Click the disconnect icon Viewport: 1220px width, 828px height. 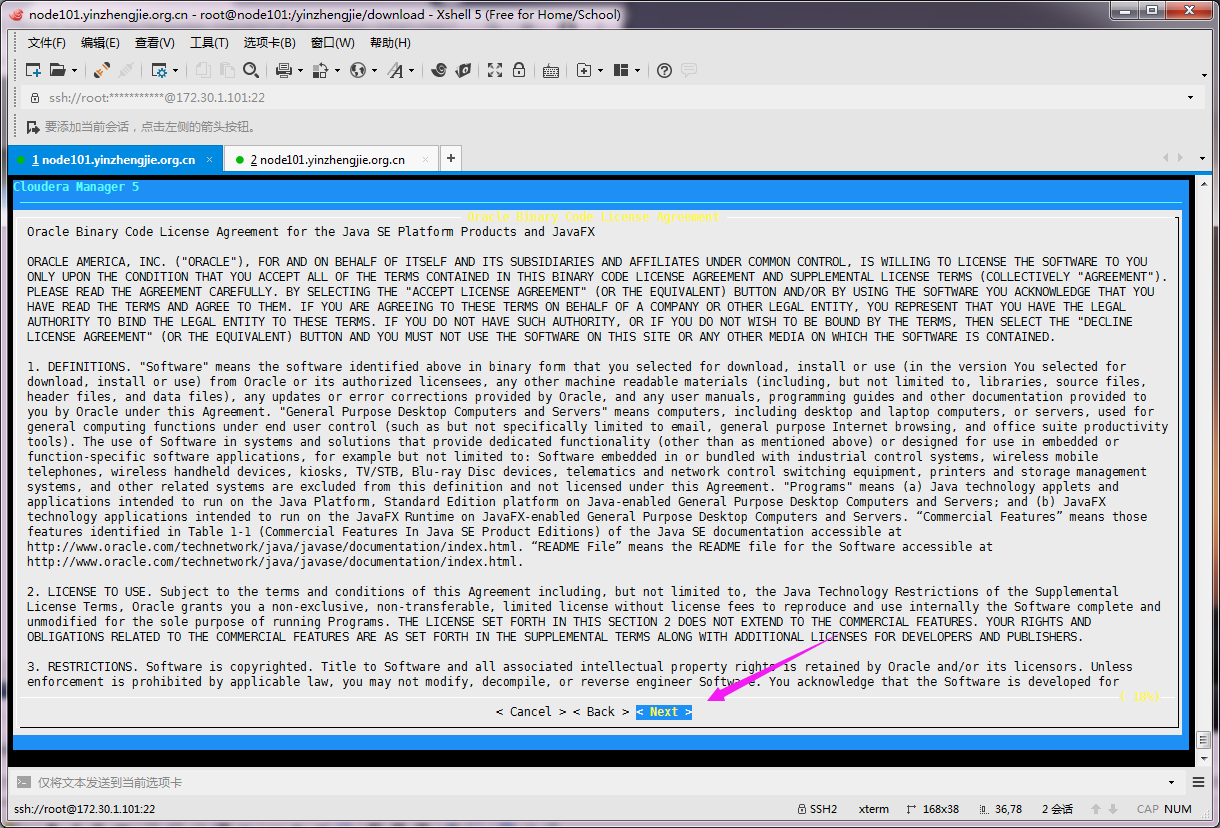pyautogui.click(x=126, y=70)
